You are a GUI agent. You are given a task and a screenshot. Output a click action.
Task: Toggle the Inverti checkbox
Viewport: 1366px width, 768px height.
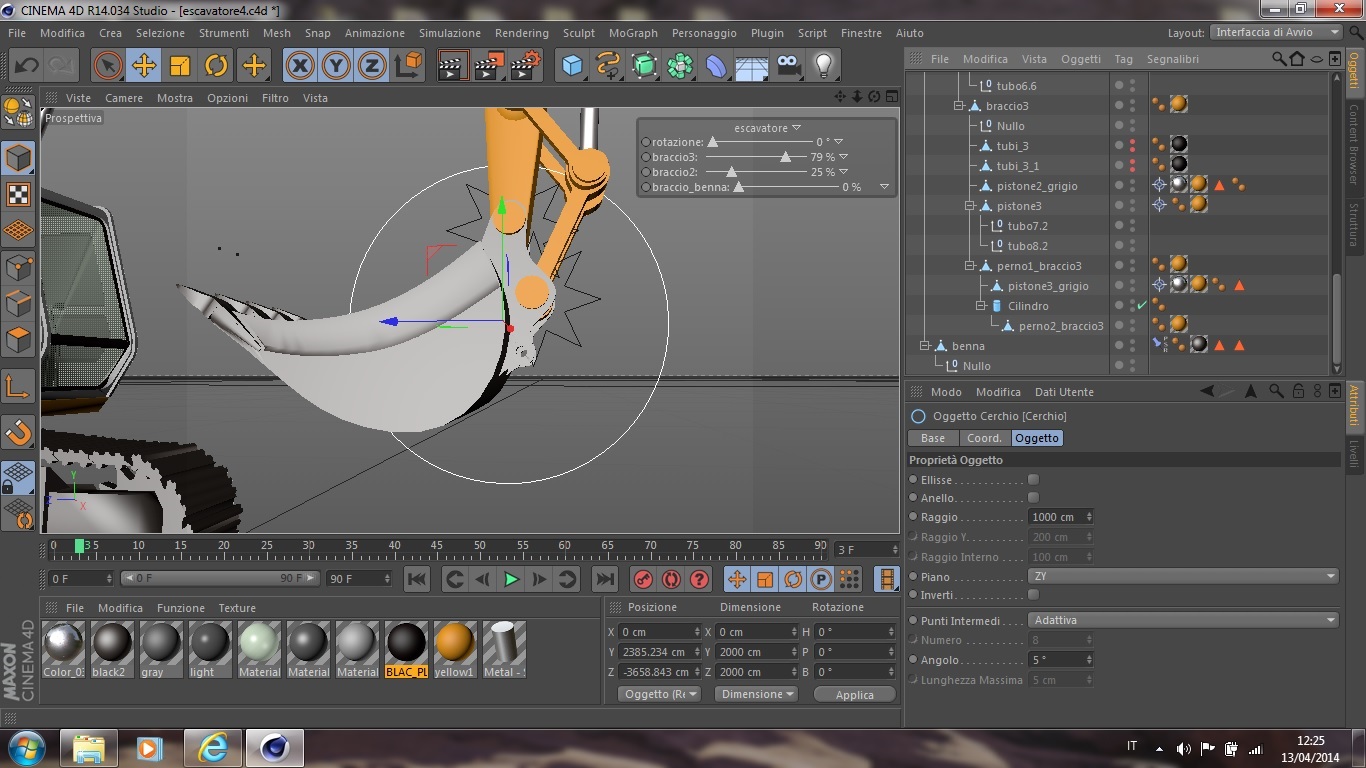[x=1033, y=595]
